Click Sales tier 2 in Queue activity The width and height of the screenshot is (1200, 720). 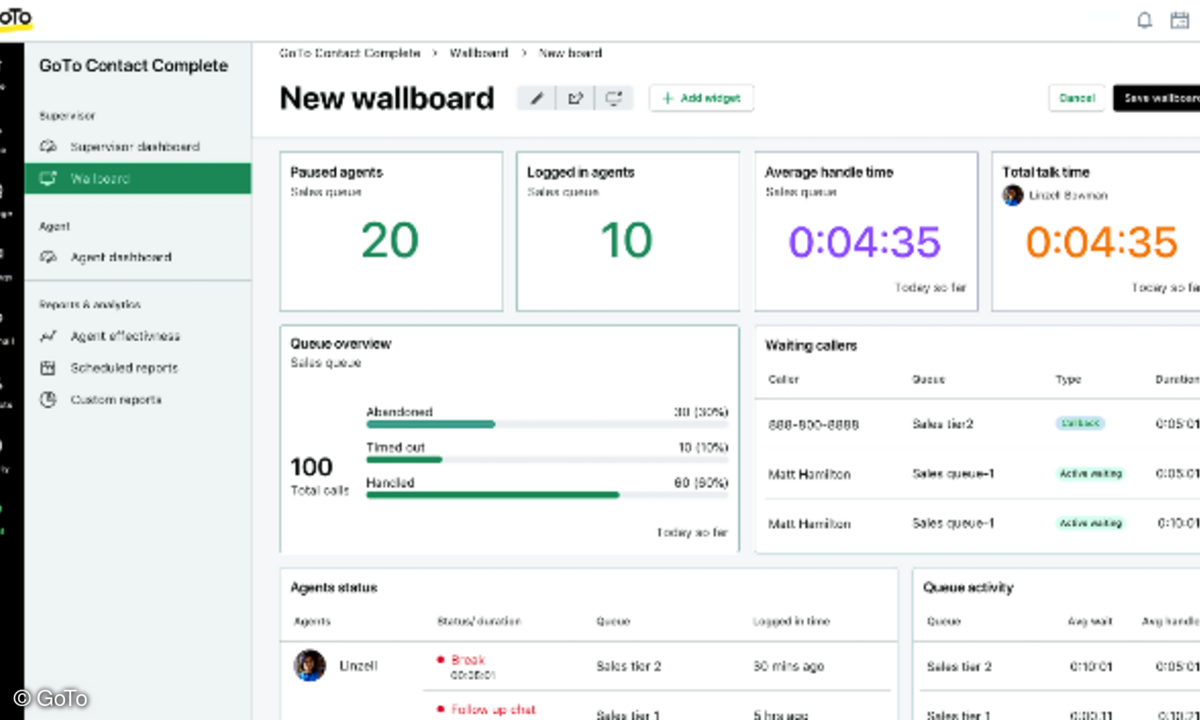tap(959, 666)
